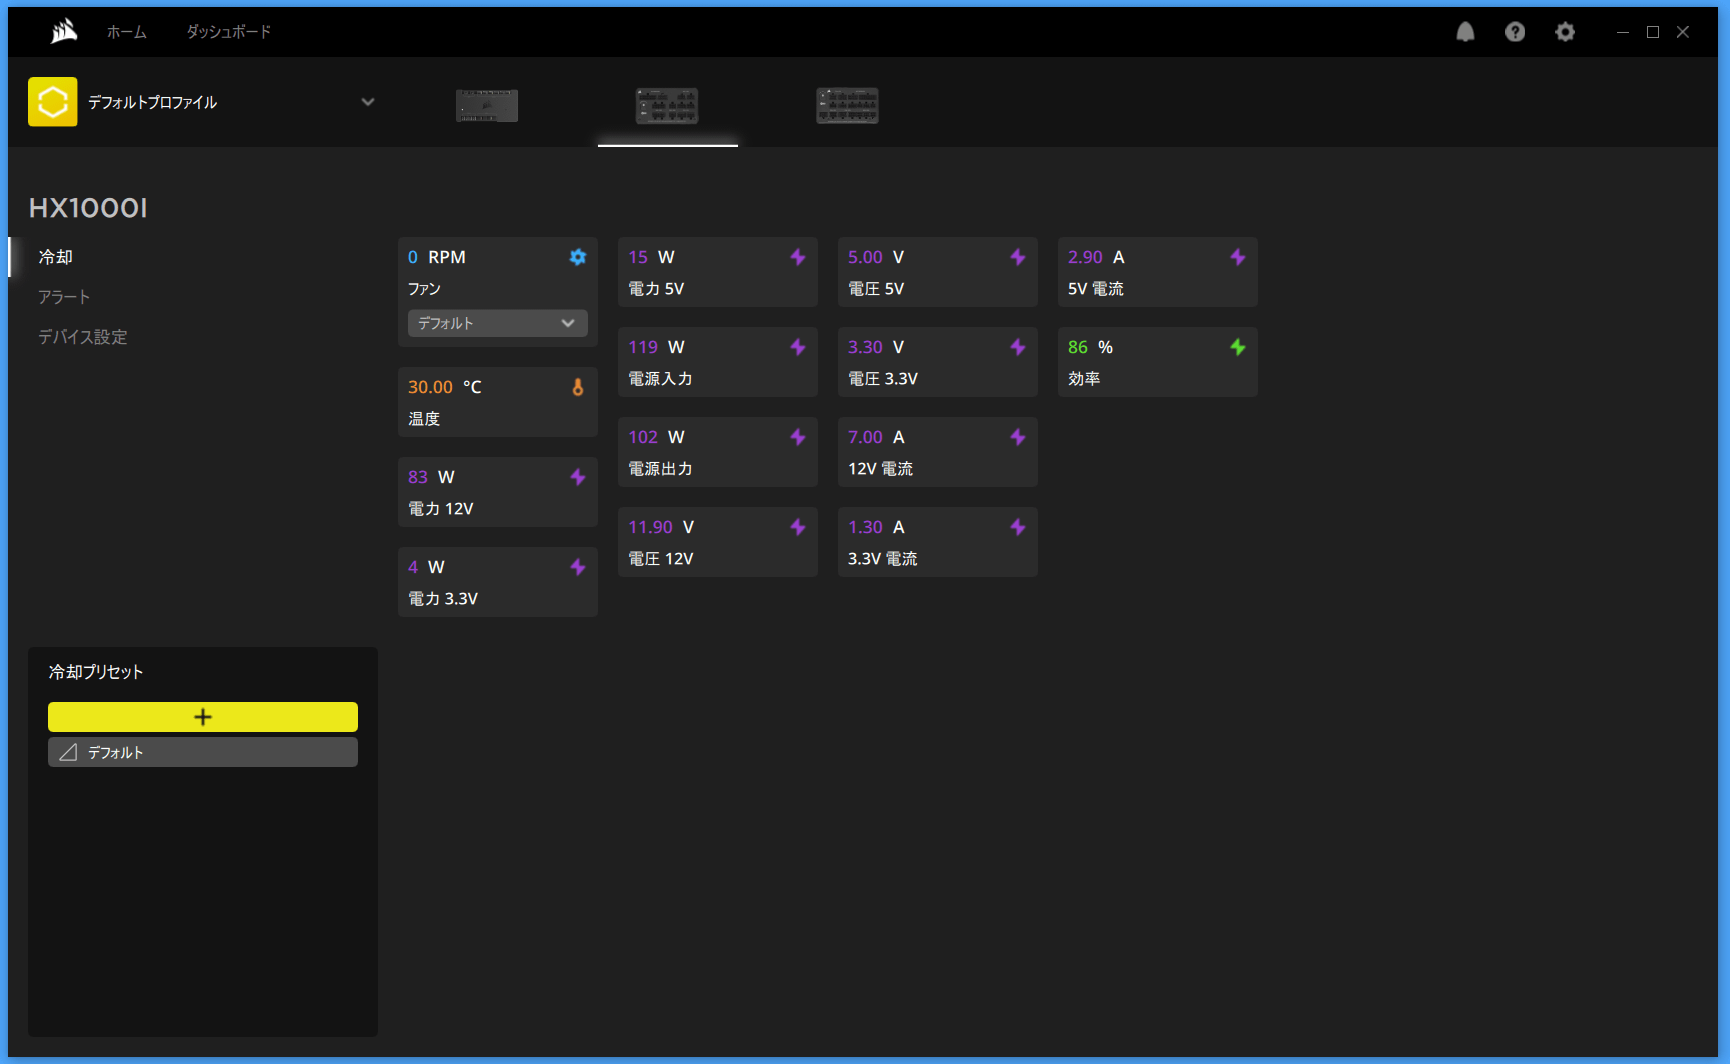Click lightning icon on 電圧 3.3V card
Viewport: 1730px width, 1064px height.
[1018, 347]
